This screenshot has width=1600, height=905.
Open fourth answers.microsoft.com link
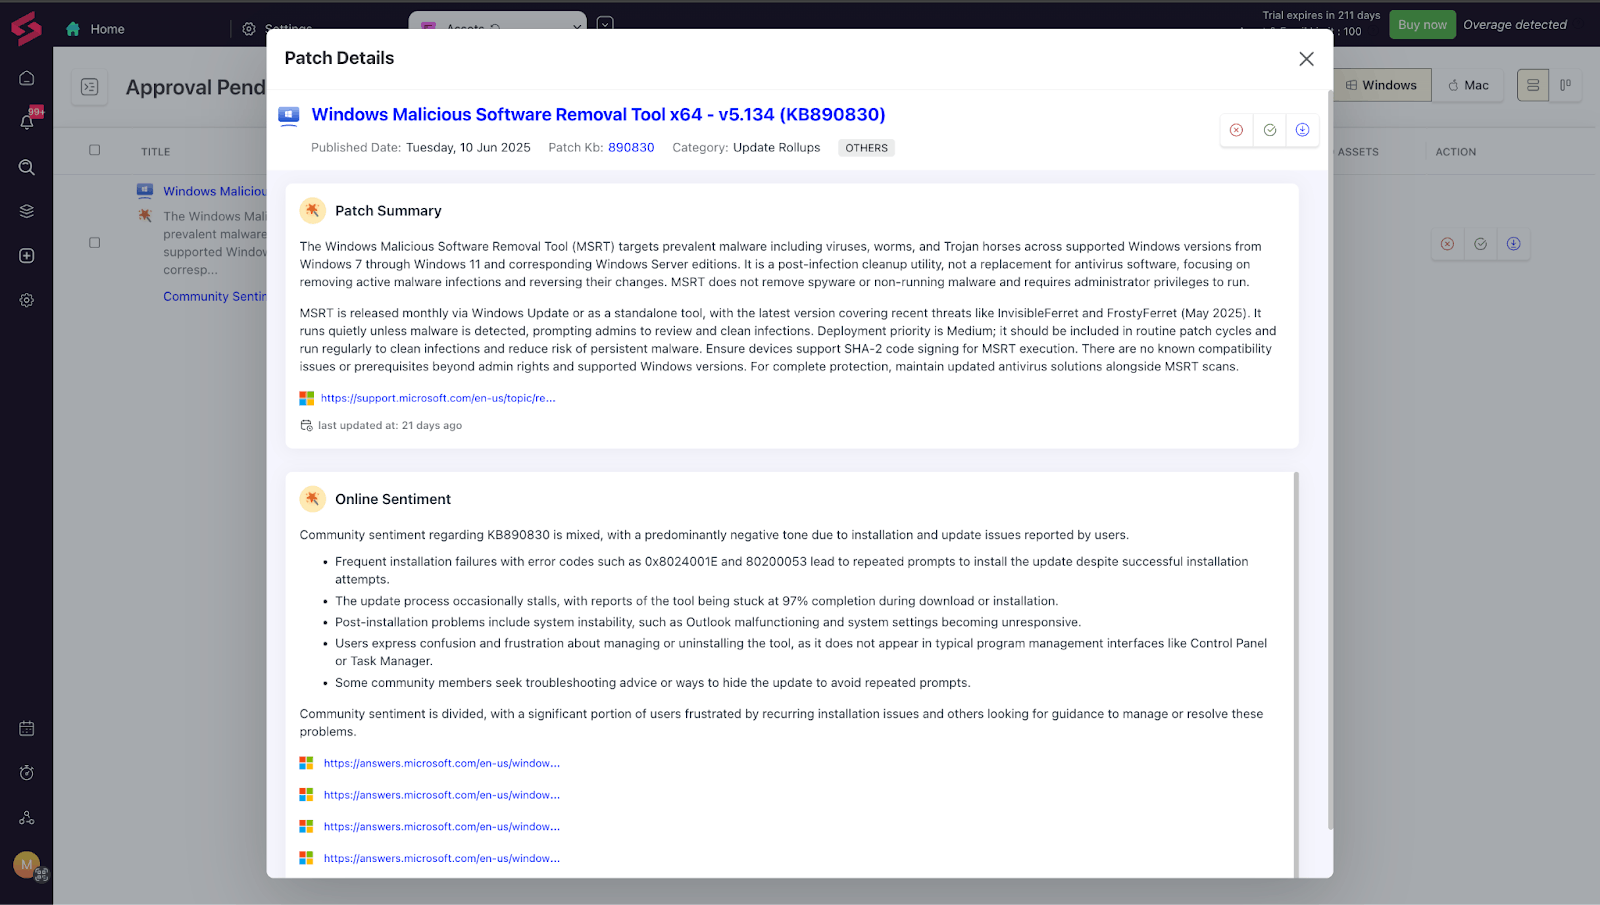(x=442, y=859)
